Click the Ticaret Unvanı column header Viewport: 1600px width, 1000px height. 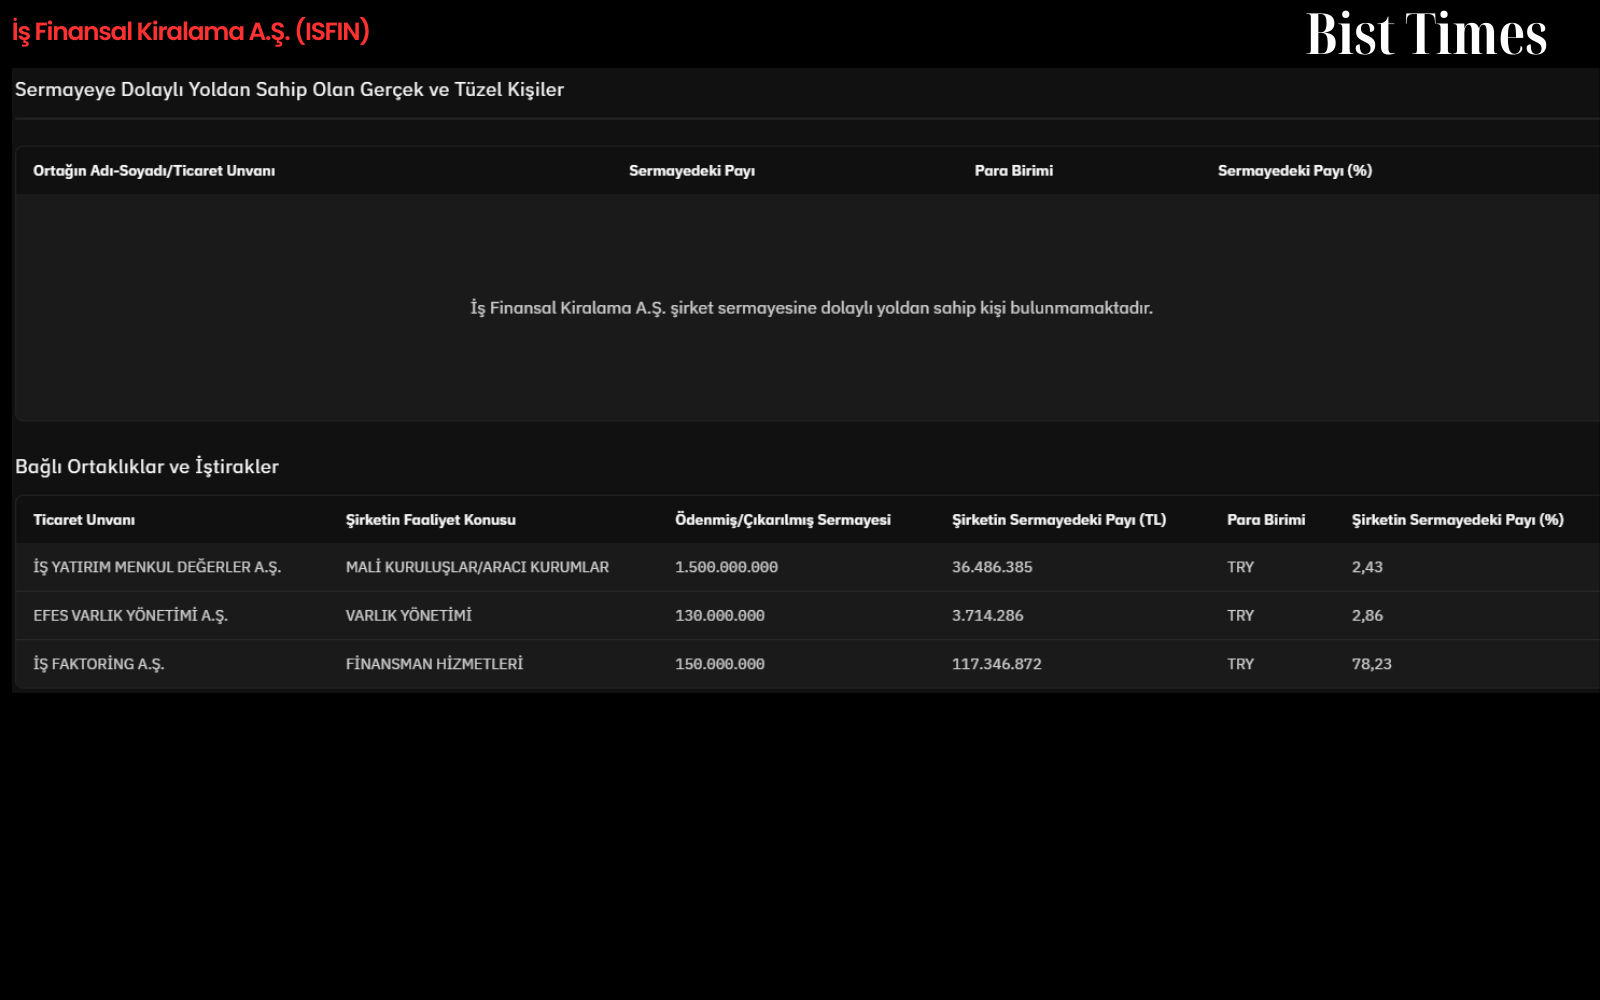click(x=84, y=520)
